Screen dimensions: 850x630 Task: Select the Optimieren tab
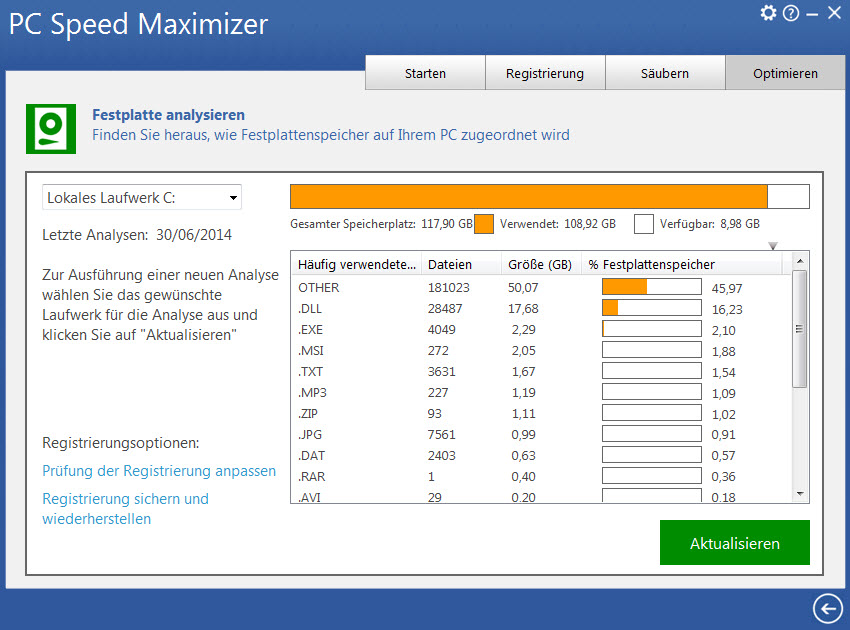785,73
